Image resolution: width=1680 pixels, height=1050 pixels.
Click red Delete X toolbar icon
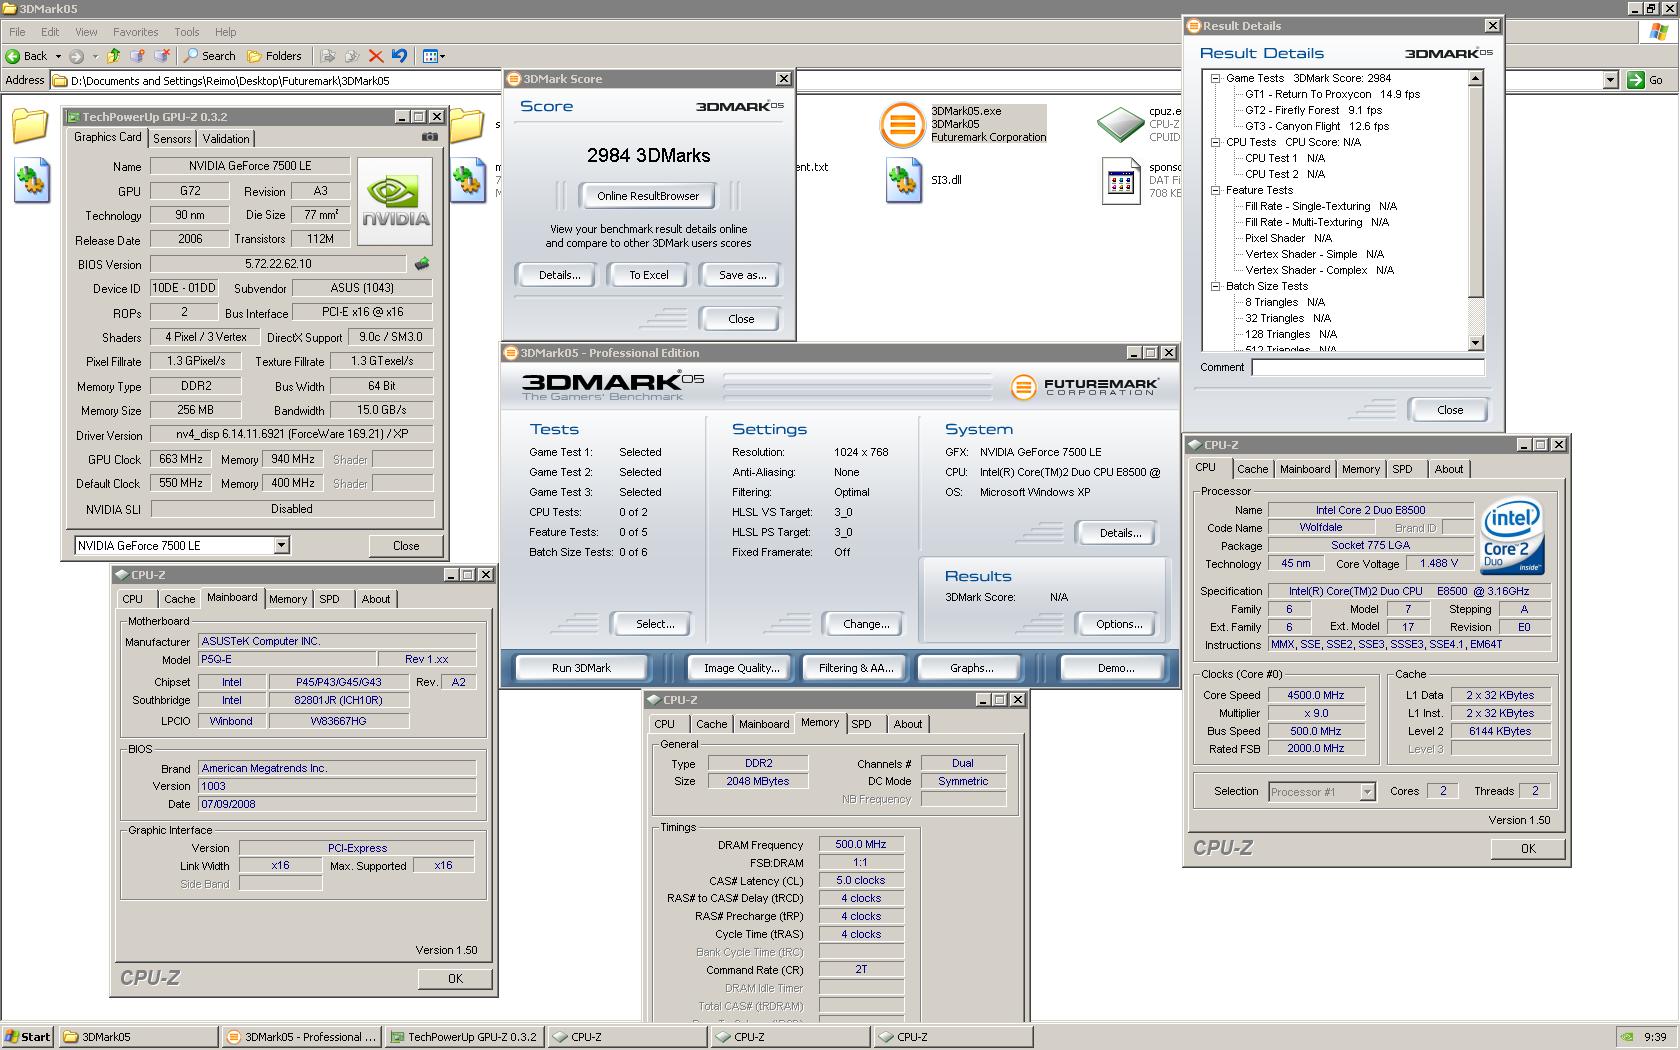pos(376,56)
